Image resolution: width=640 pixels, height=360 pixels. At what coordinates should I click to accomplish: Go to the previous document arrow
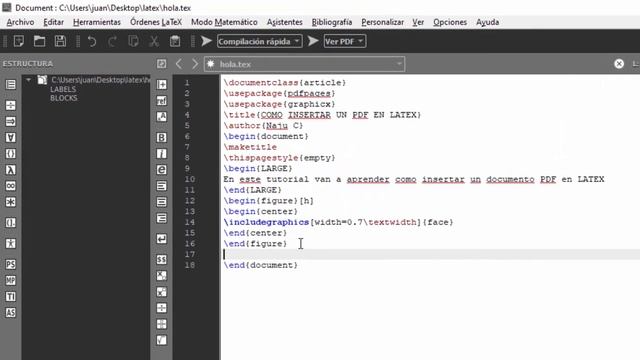coord(179,64)
